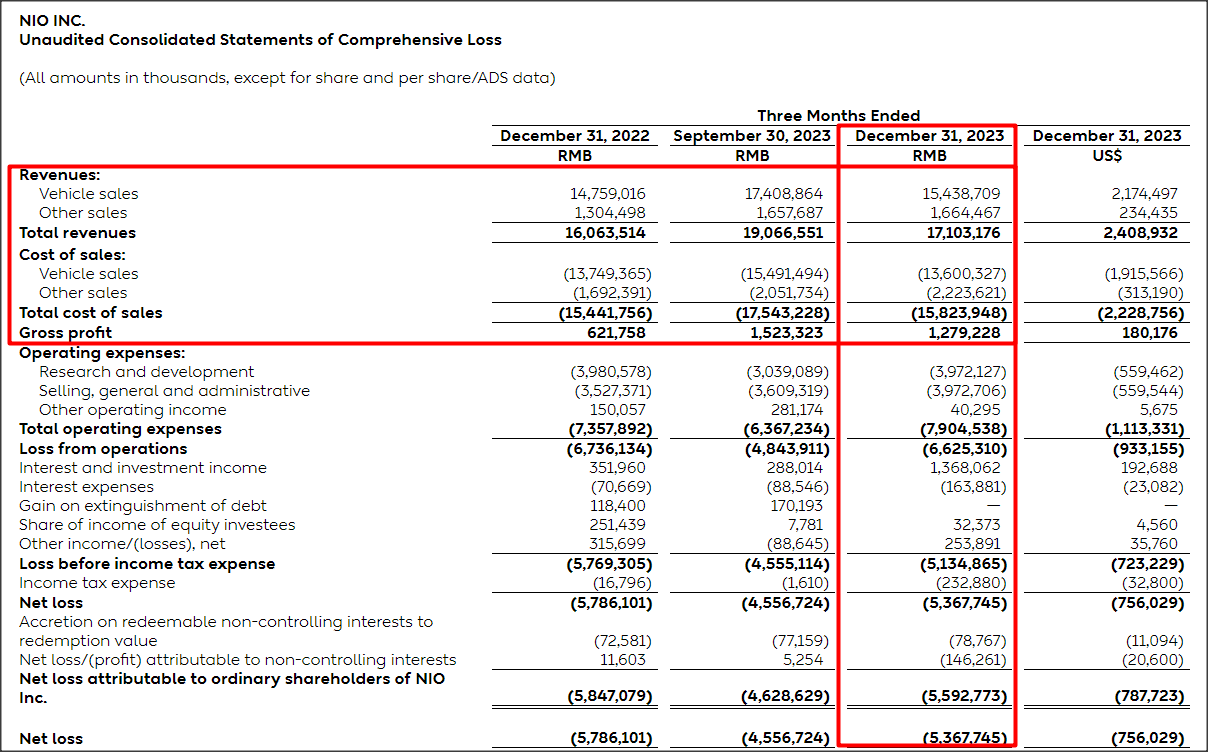This screenshot has height=752, width=1208.
Task: Select the Three Months Ended header
Action: click(838, 116)
